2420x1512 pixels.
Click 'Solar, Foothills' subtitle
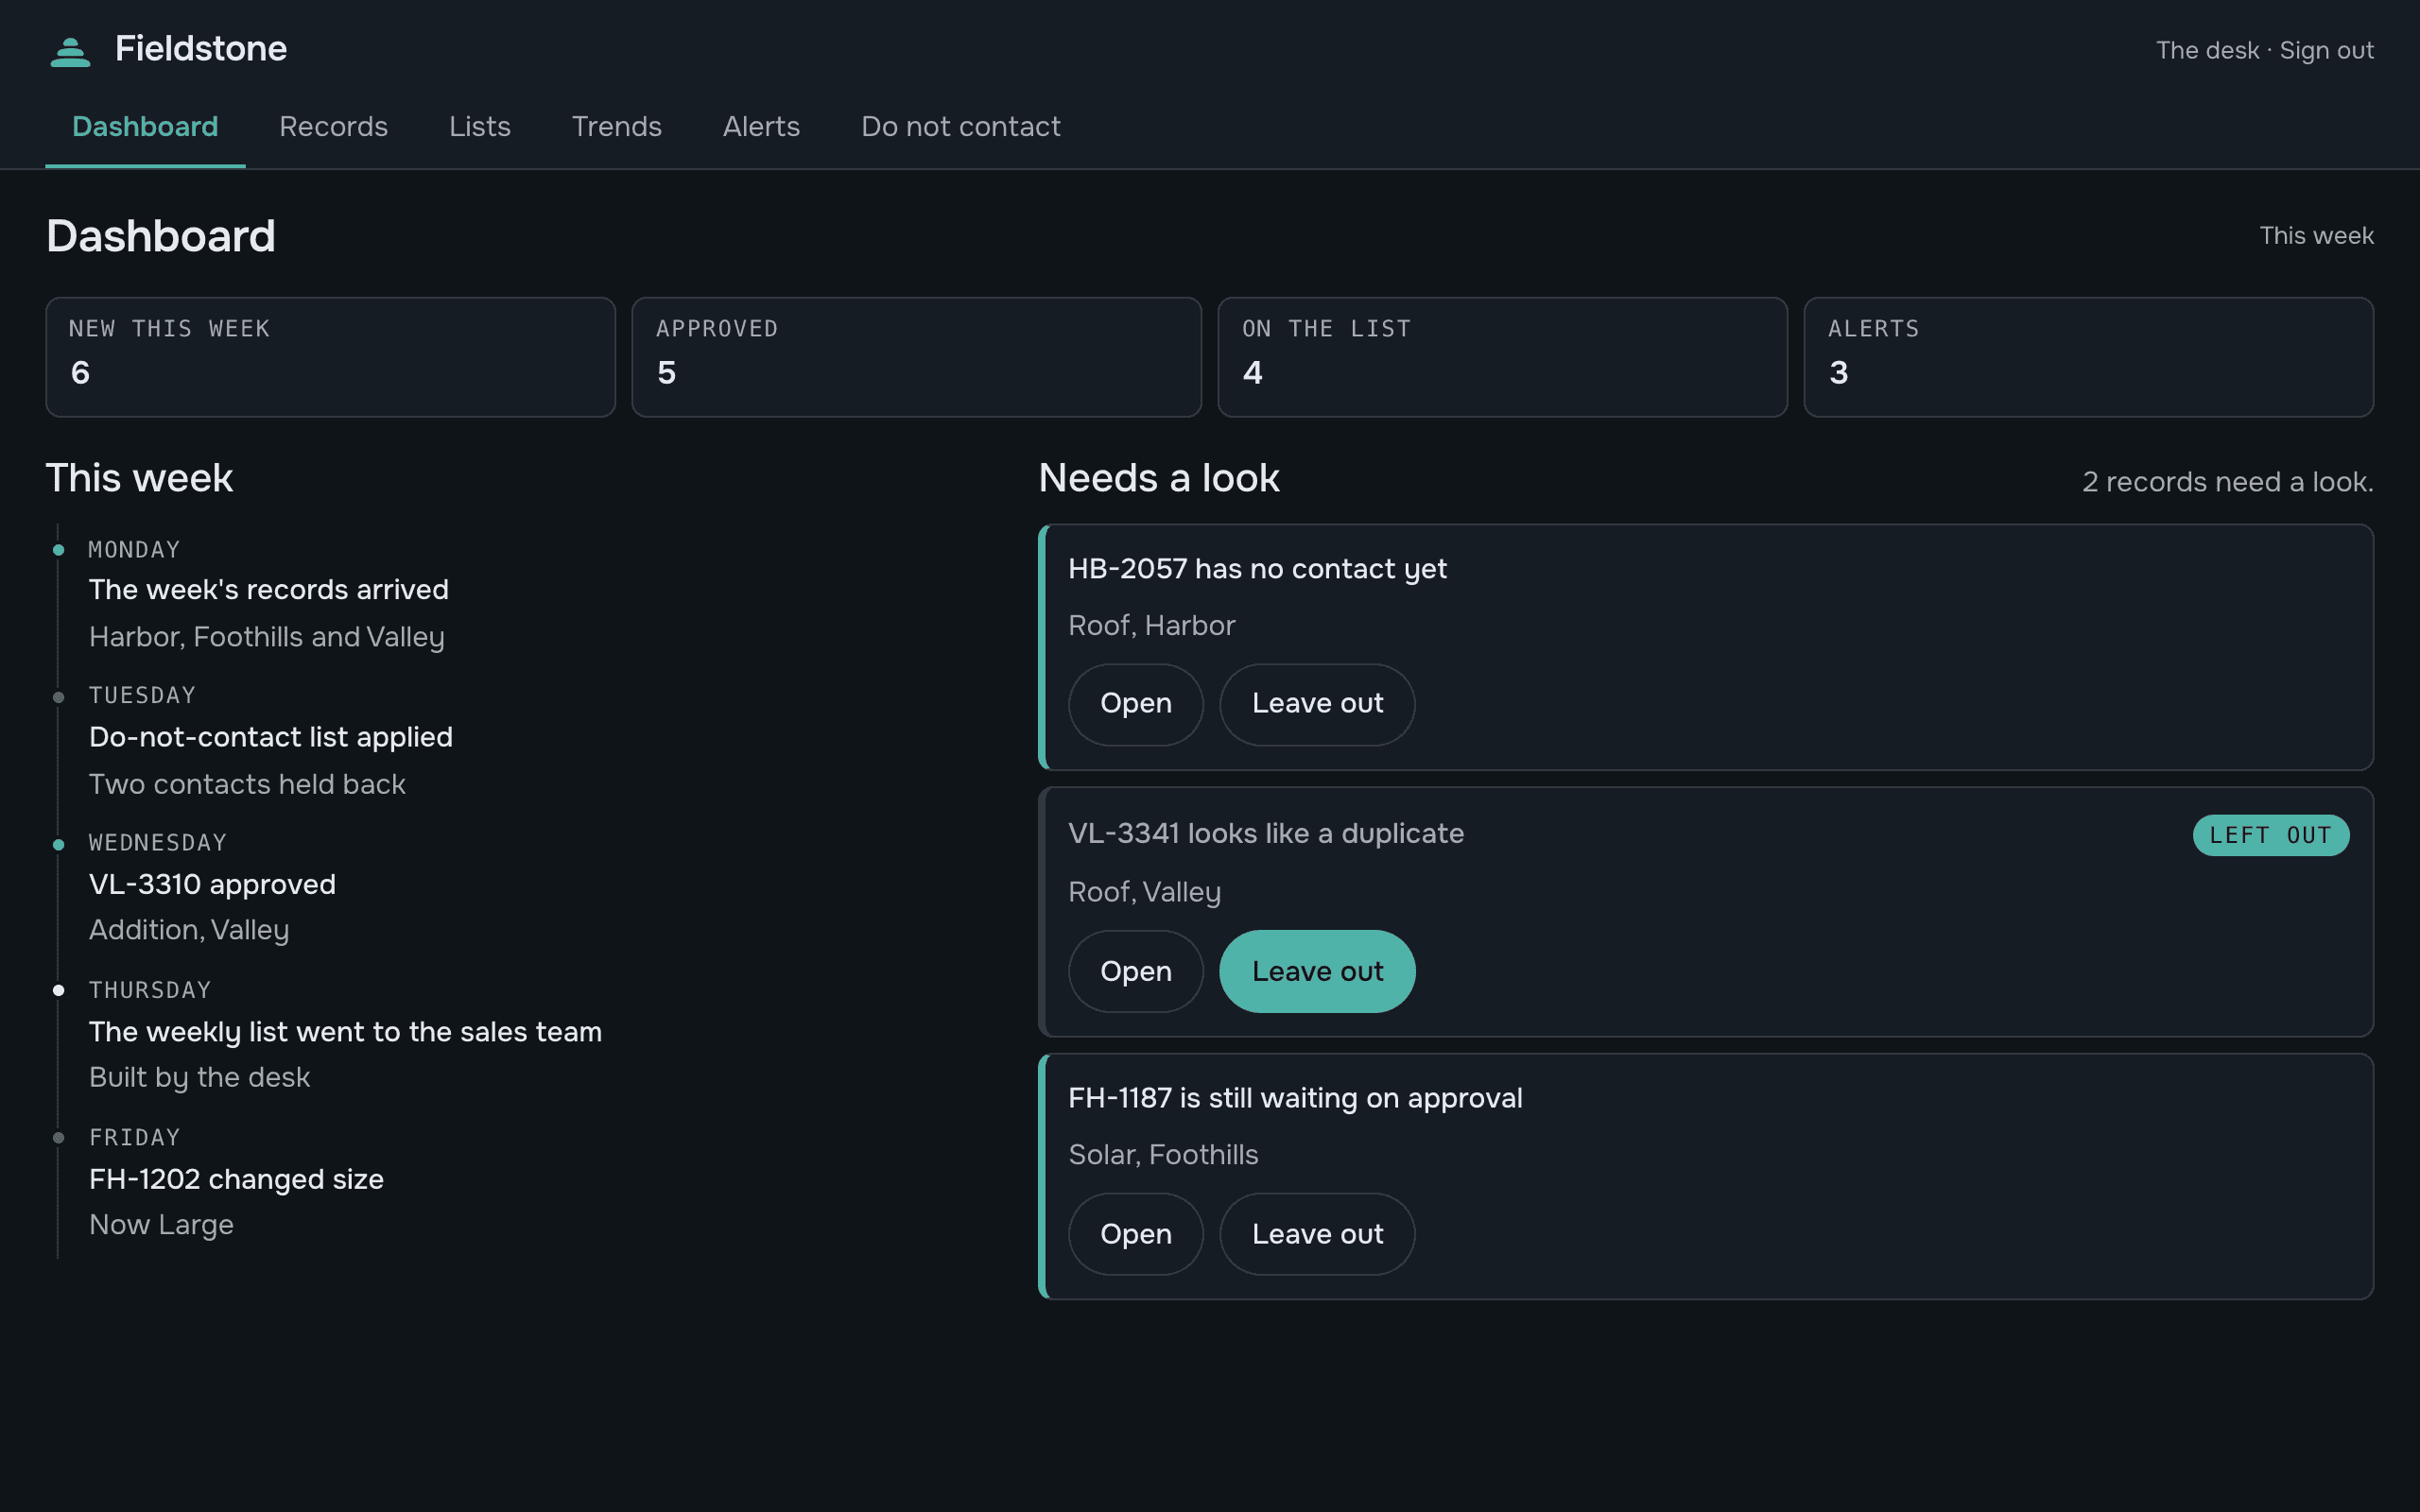(x=1163, y=1155)
